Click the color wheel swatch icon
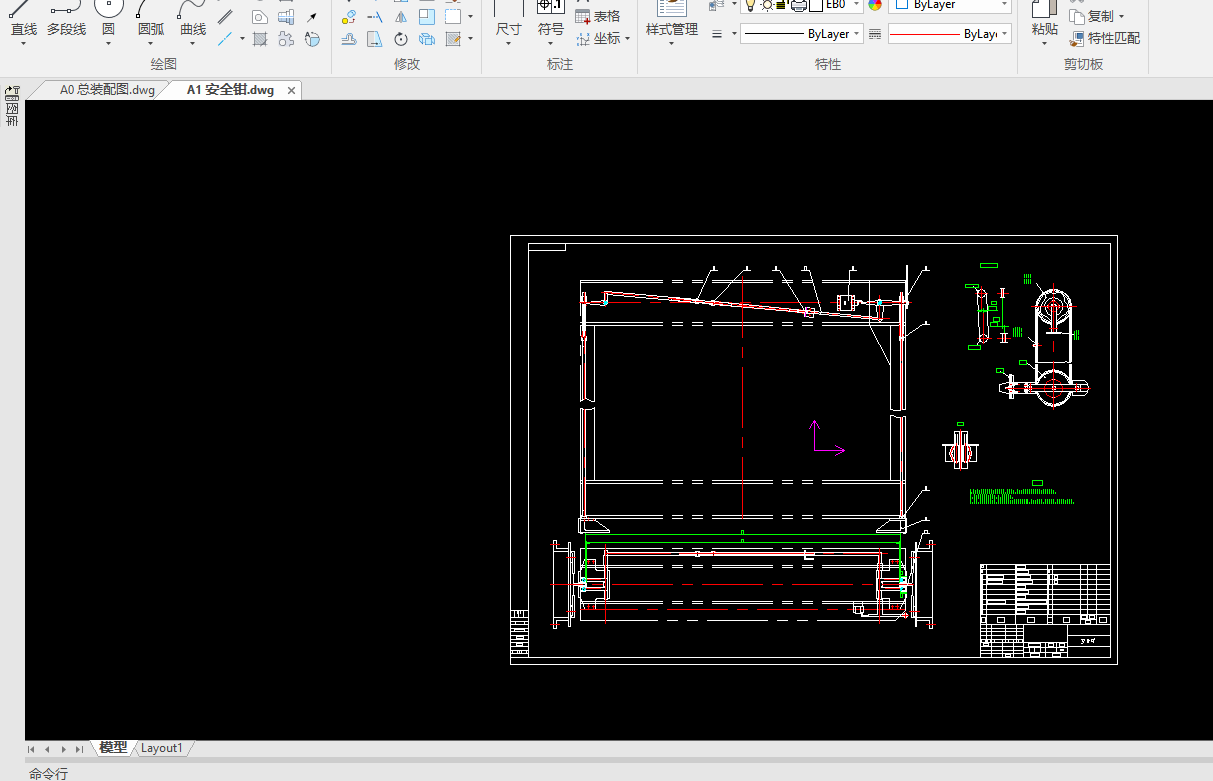The width and height of the screenshot is (1213, 781). click(x=875, y=5)
